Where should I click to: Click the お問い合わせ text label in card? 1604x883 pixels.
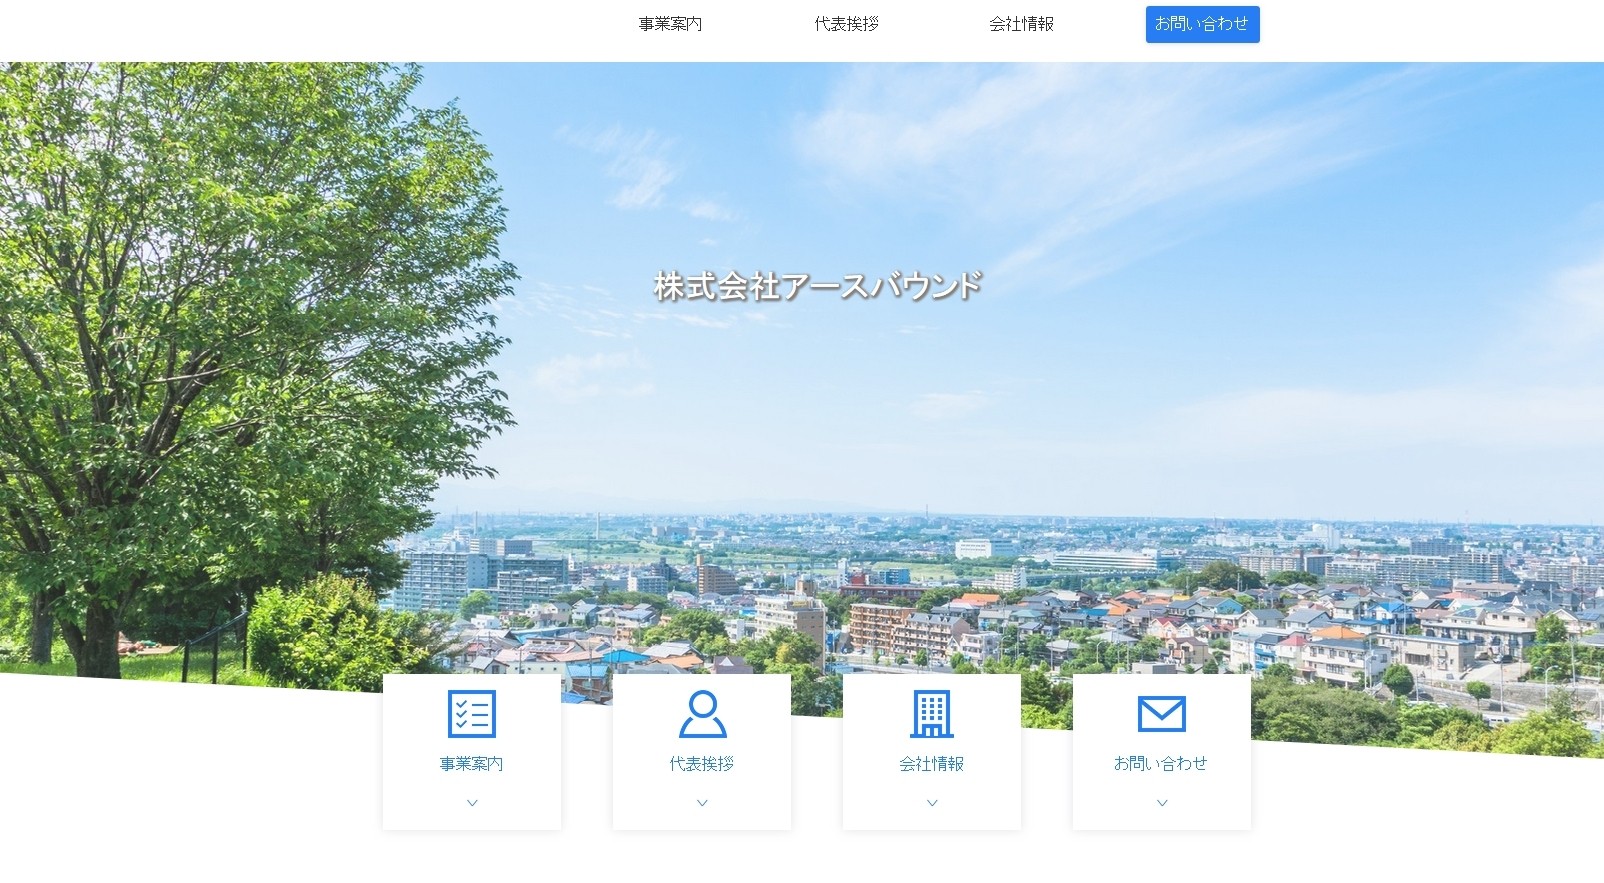click(1161, 764)
